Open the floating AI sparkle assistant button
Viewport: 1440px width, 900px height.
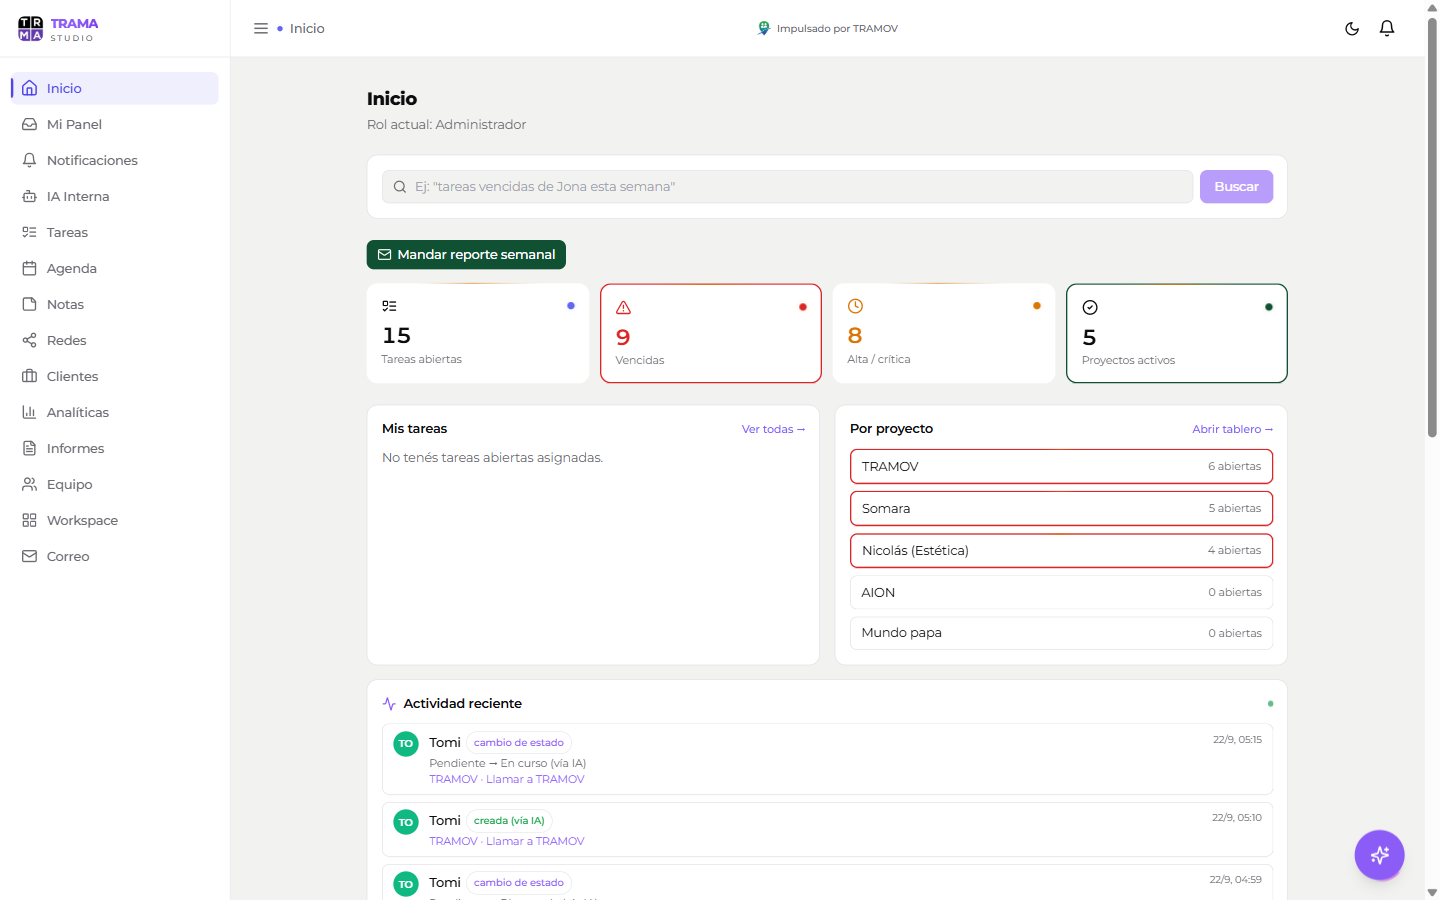click(x=1380, y=855)
